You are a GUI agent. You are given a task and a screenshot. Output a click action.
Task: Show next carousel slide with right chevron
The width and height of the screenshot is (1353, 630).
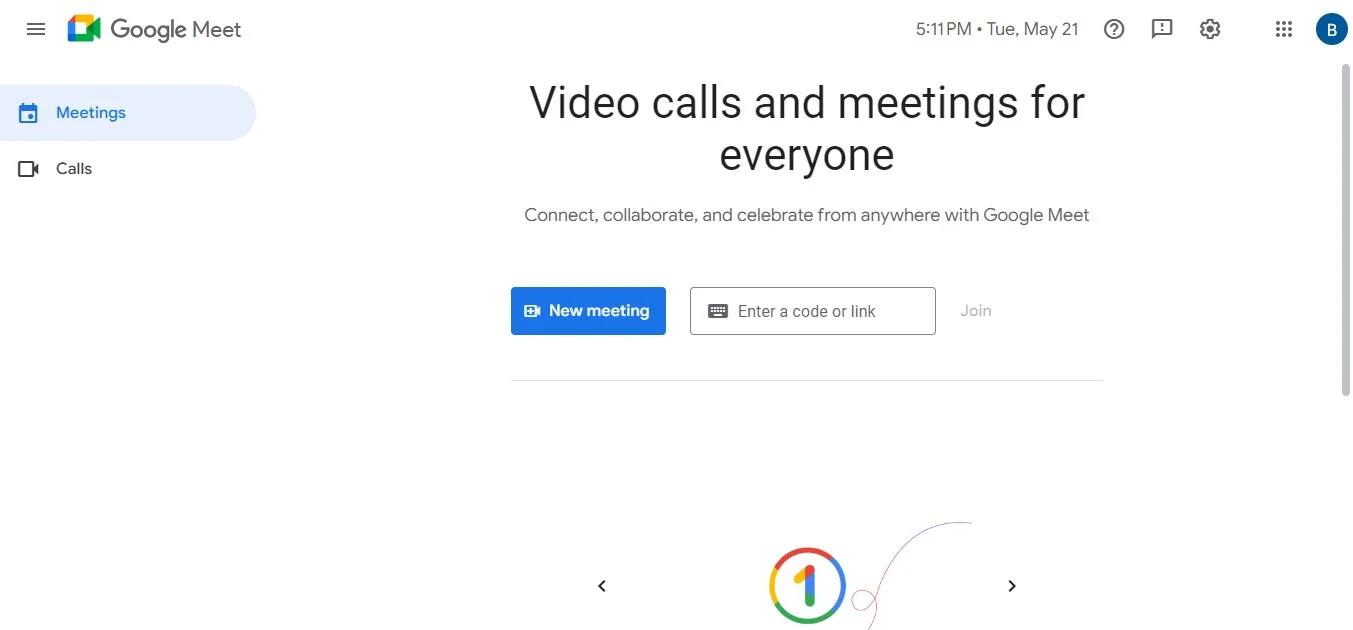[x=1012, y=586]
